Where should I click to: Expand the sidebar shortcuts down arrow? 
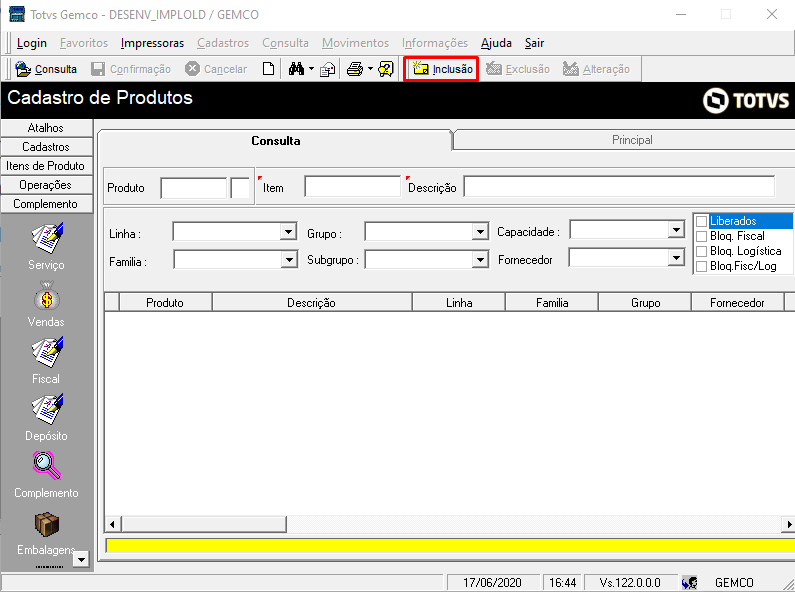tap(81, 560)
